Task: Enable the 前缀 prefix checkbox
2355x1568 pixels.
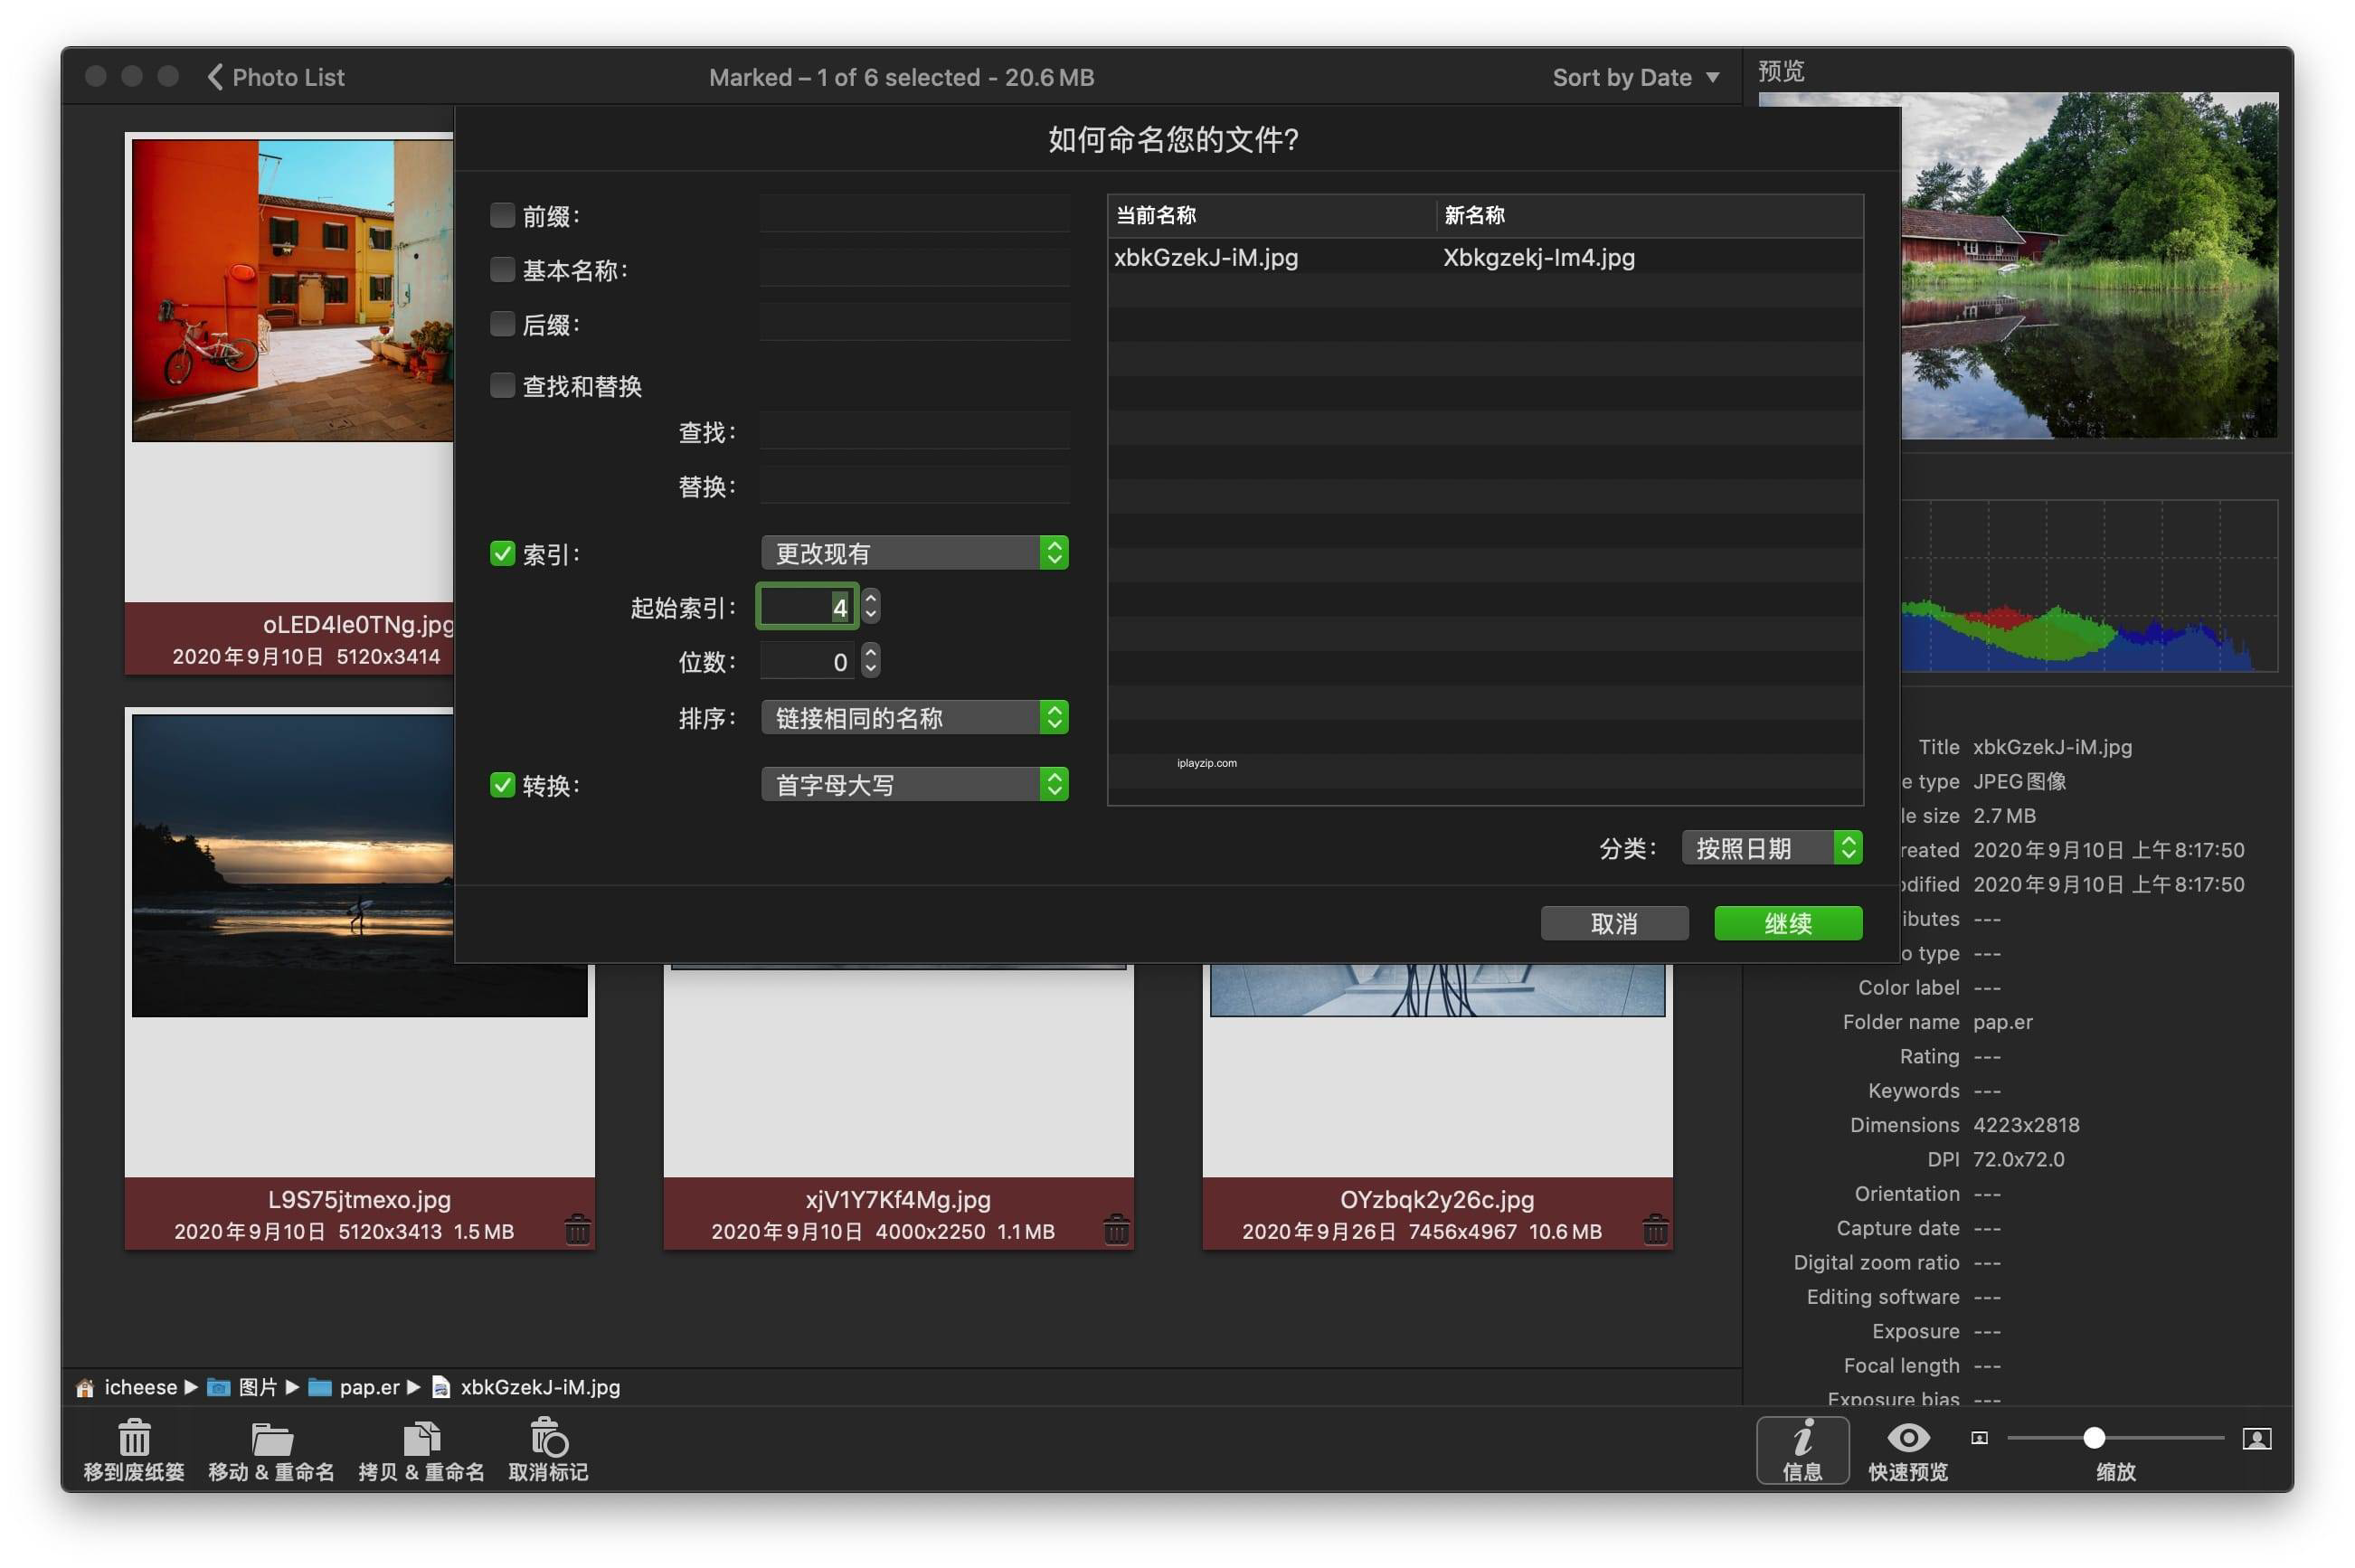Action: (x=502, y=215)
